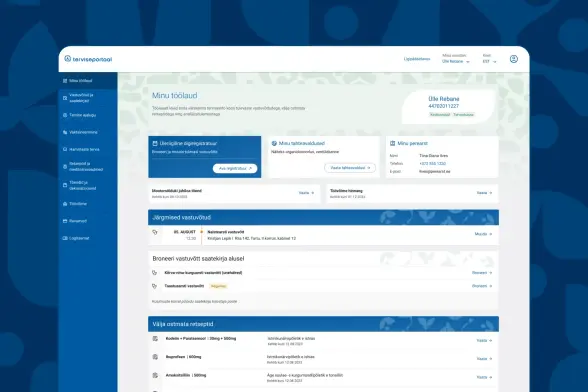Screen dimensions: 588x392
Task: Click Broneeri for Kõrva-nina-kurguarsti vastuvõtt
Action: click(482, 273)
